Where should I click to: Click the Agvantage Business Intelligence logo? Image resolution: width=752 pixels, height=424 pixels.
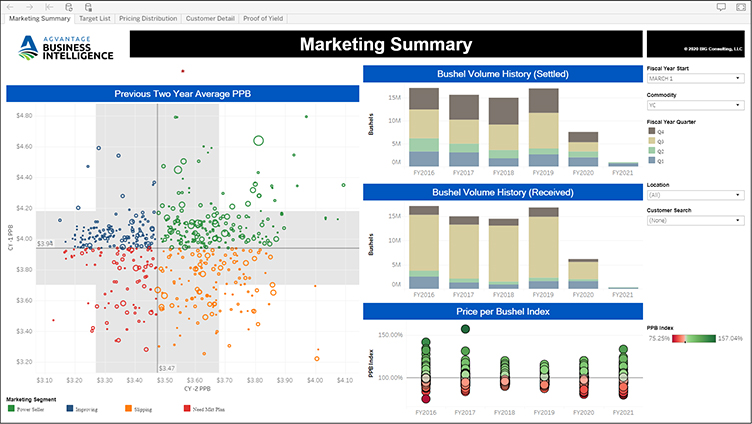click(65, 45)
